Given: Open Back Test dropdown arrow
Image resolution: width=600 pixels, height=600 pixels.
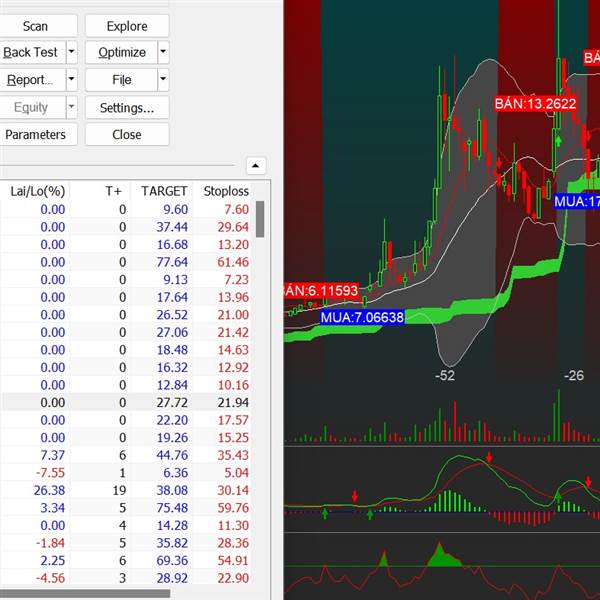Looking at the screenshot, I should tap(72, 52).
